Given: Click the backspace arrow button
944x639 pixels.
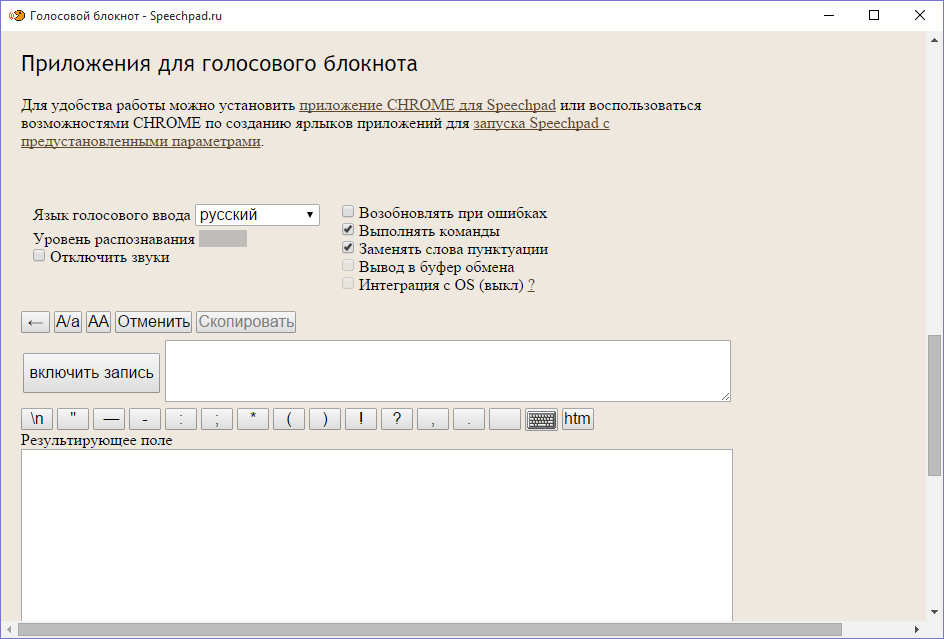Looking at the screenshot, I should tap(36, 322).
